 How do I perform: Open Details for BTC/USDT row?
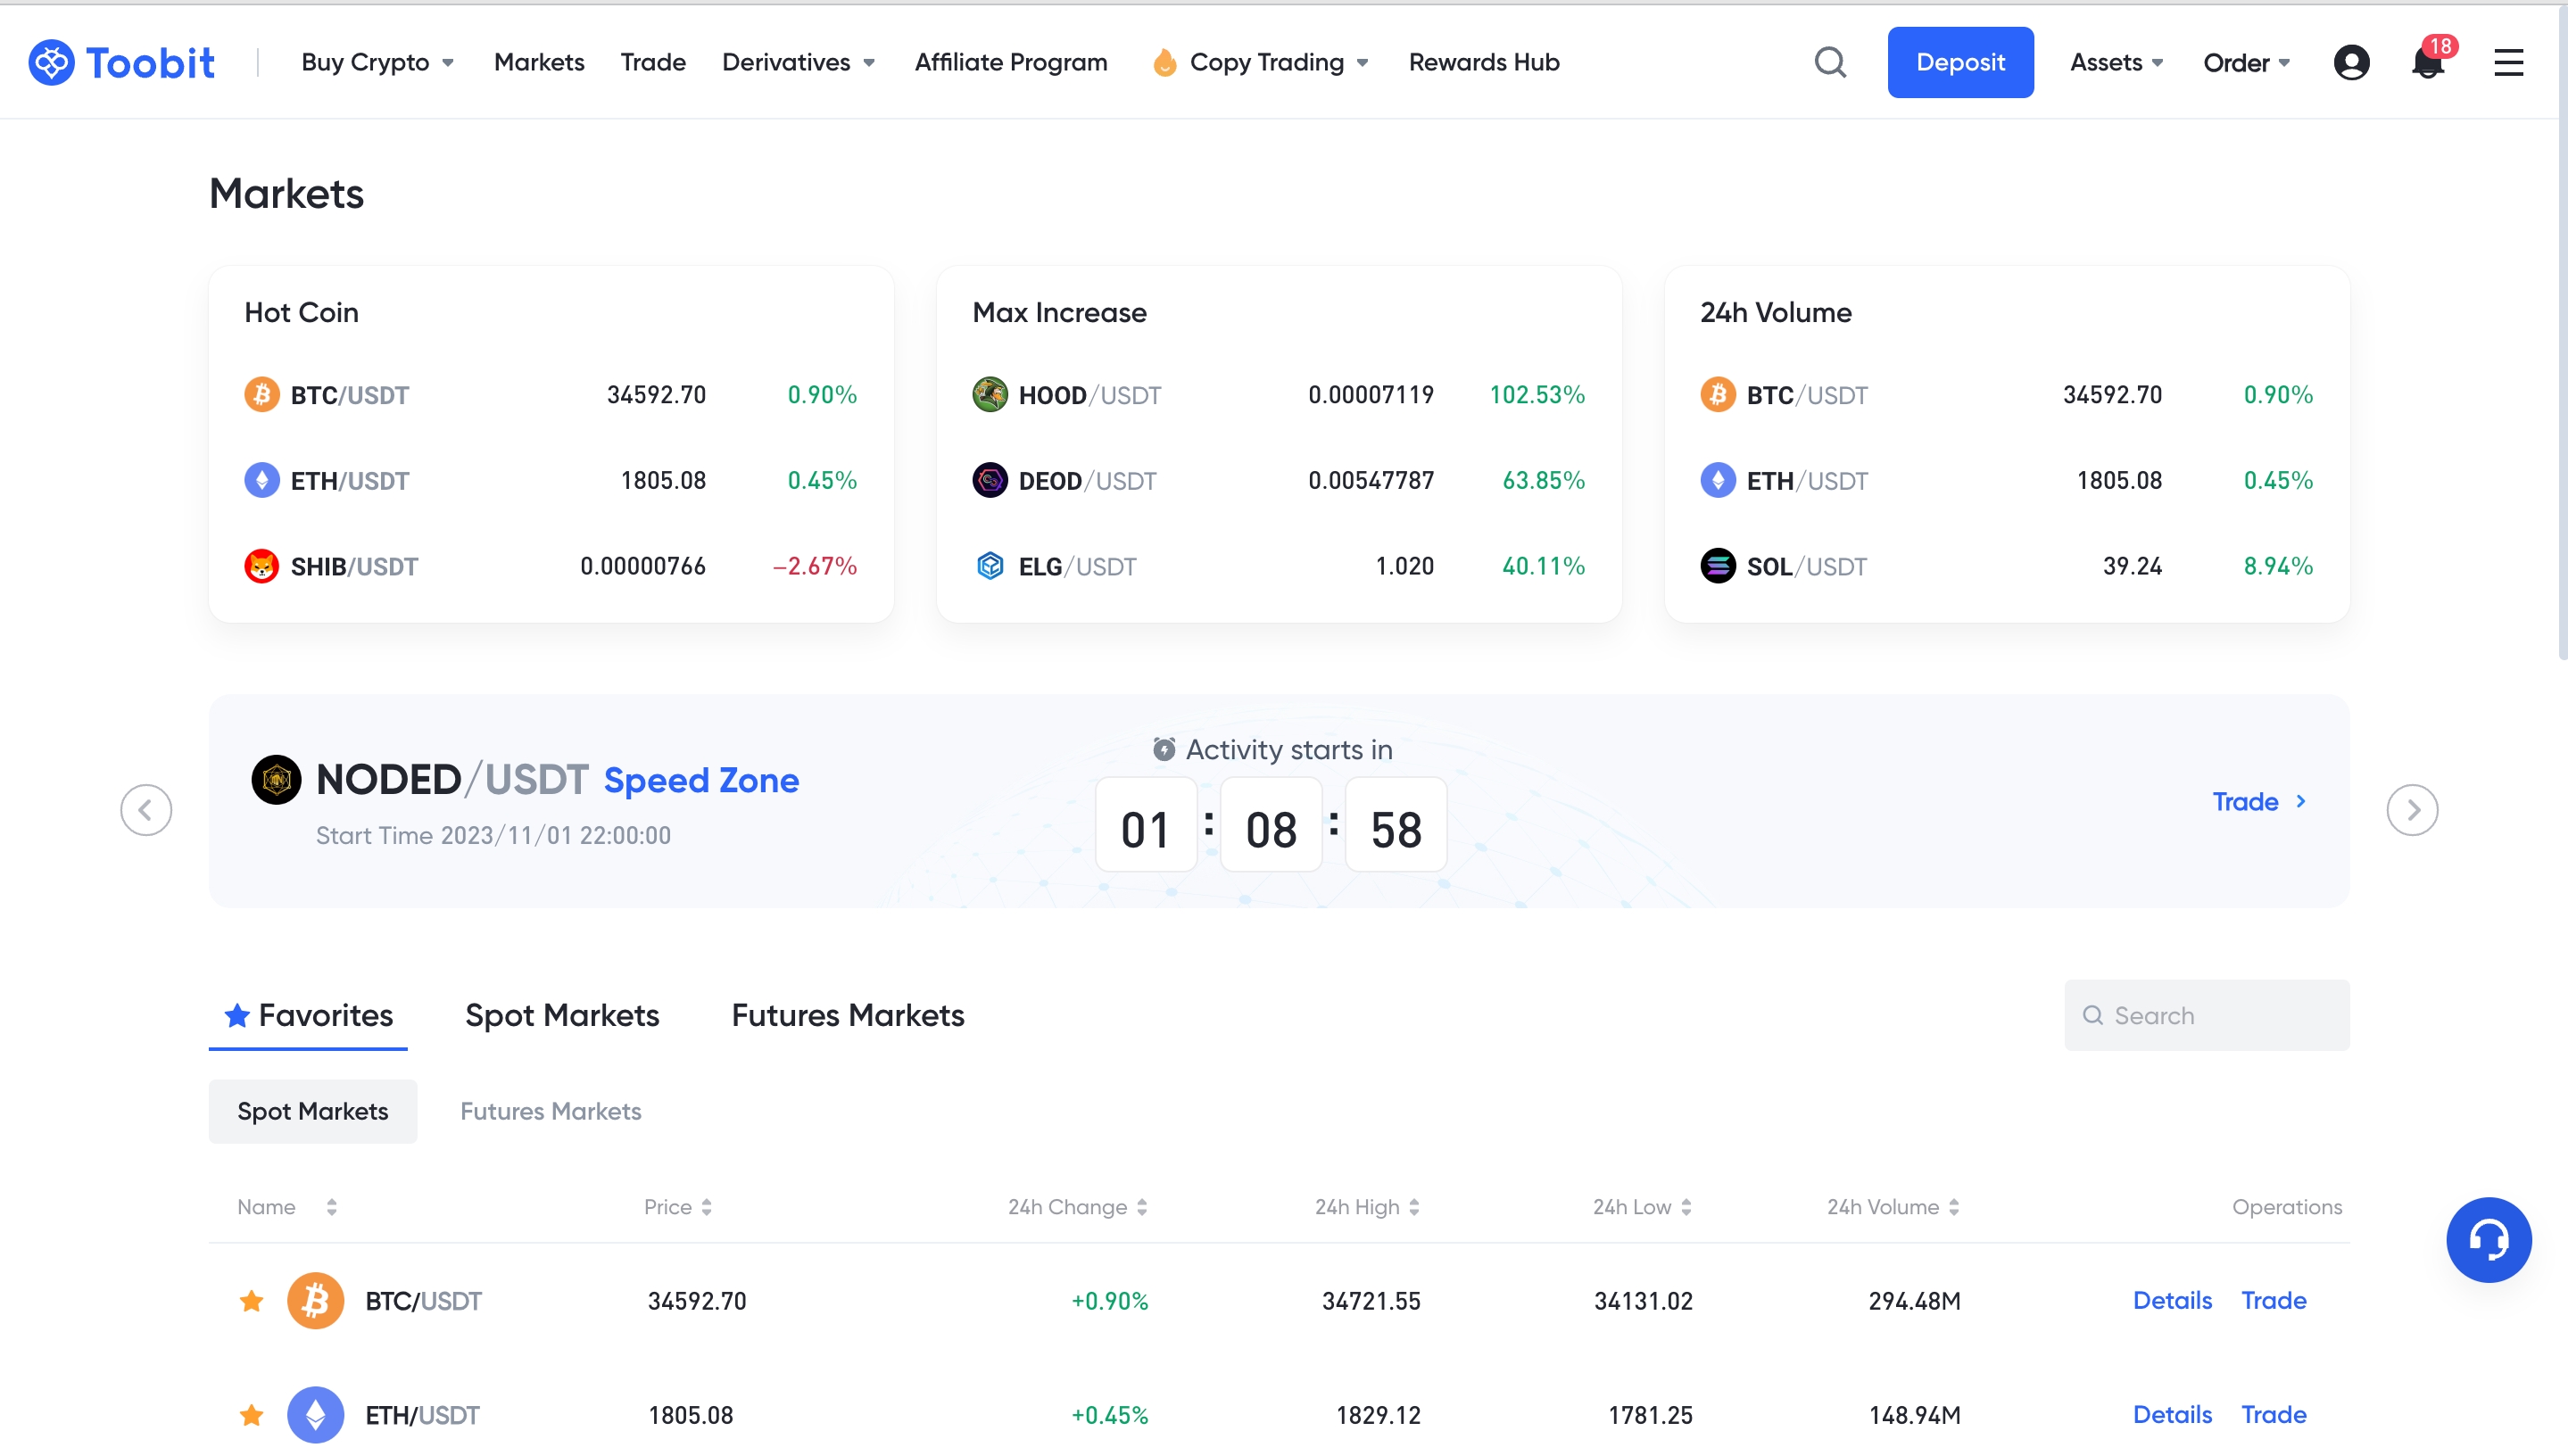pos(2172,1300)
